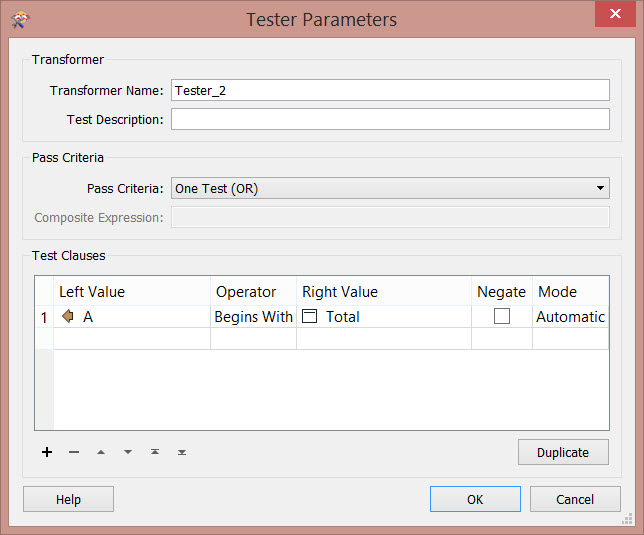Toggle the Negate checkbox for row 1

click(501, 316)
